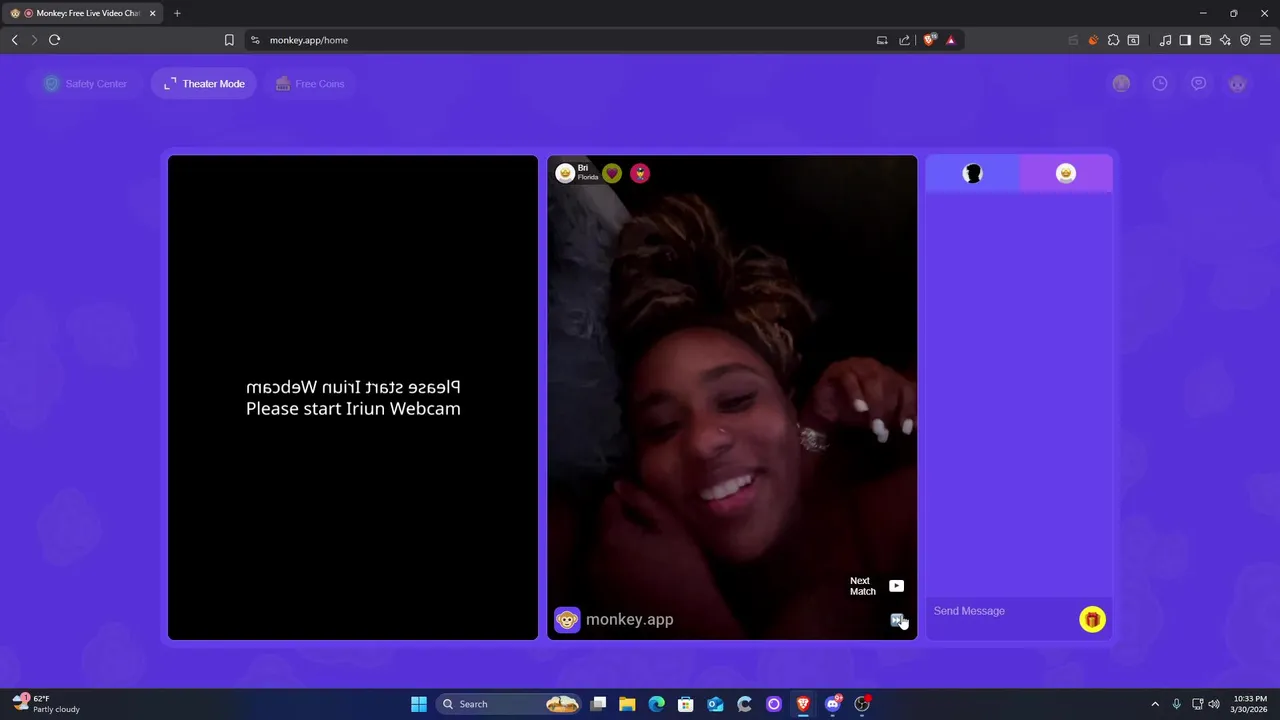Open a new browser tab
Image resolution: width=1280 pixels, height=720 pixels.
(177, 13)
